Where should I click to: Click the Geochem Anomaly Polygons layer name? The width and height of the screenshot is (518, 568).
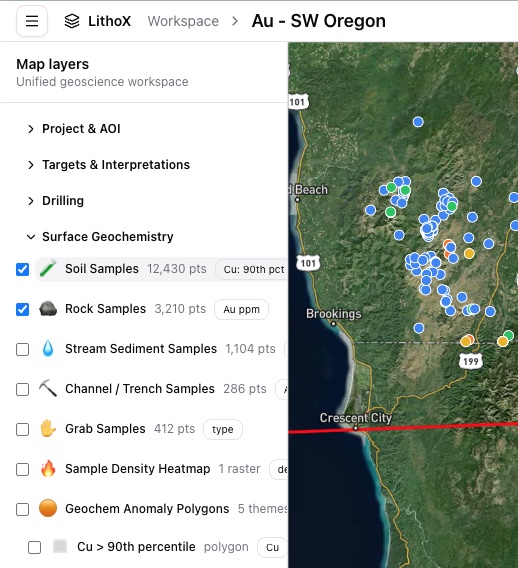147,509
